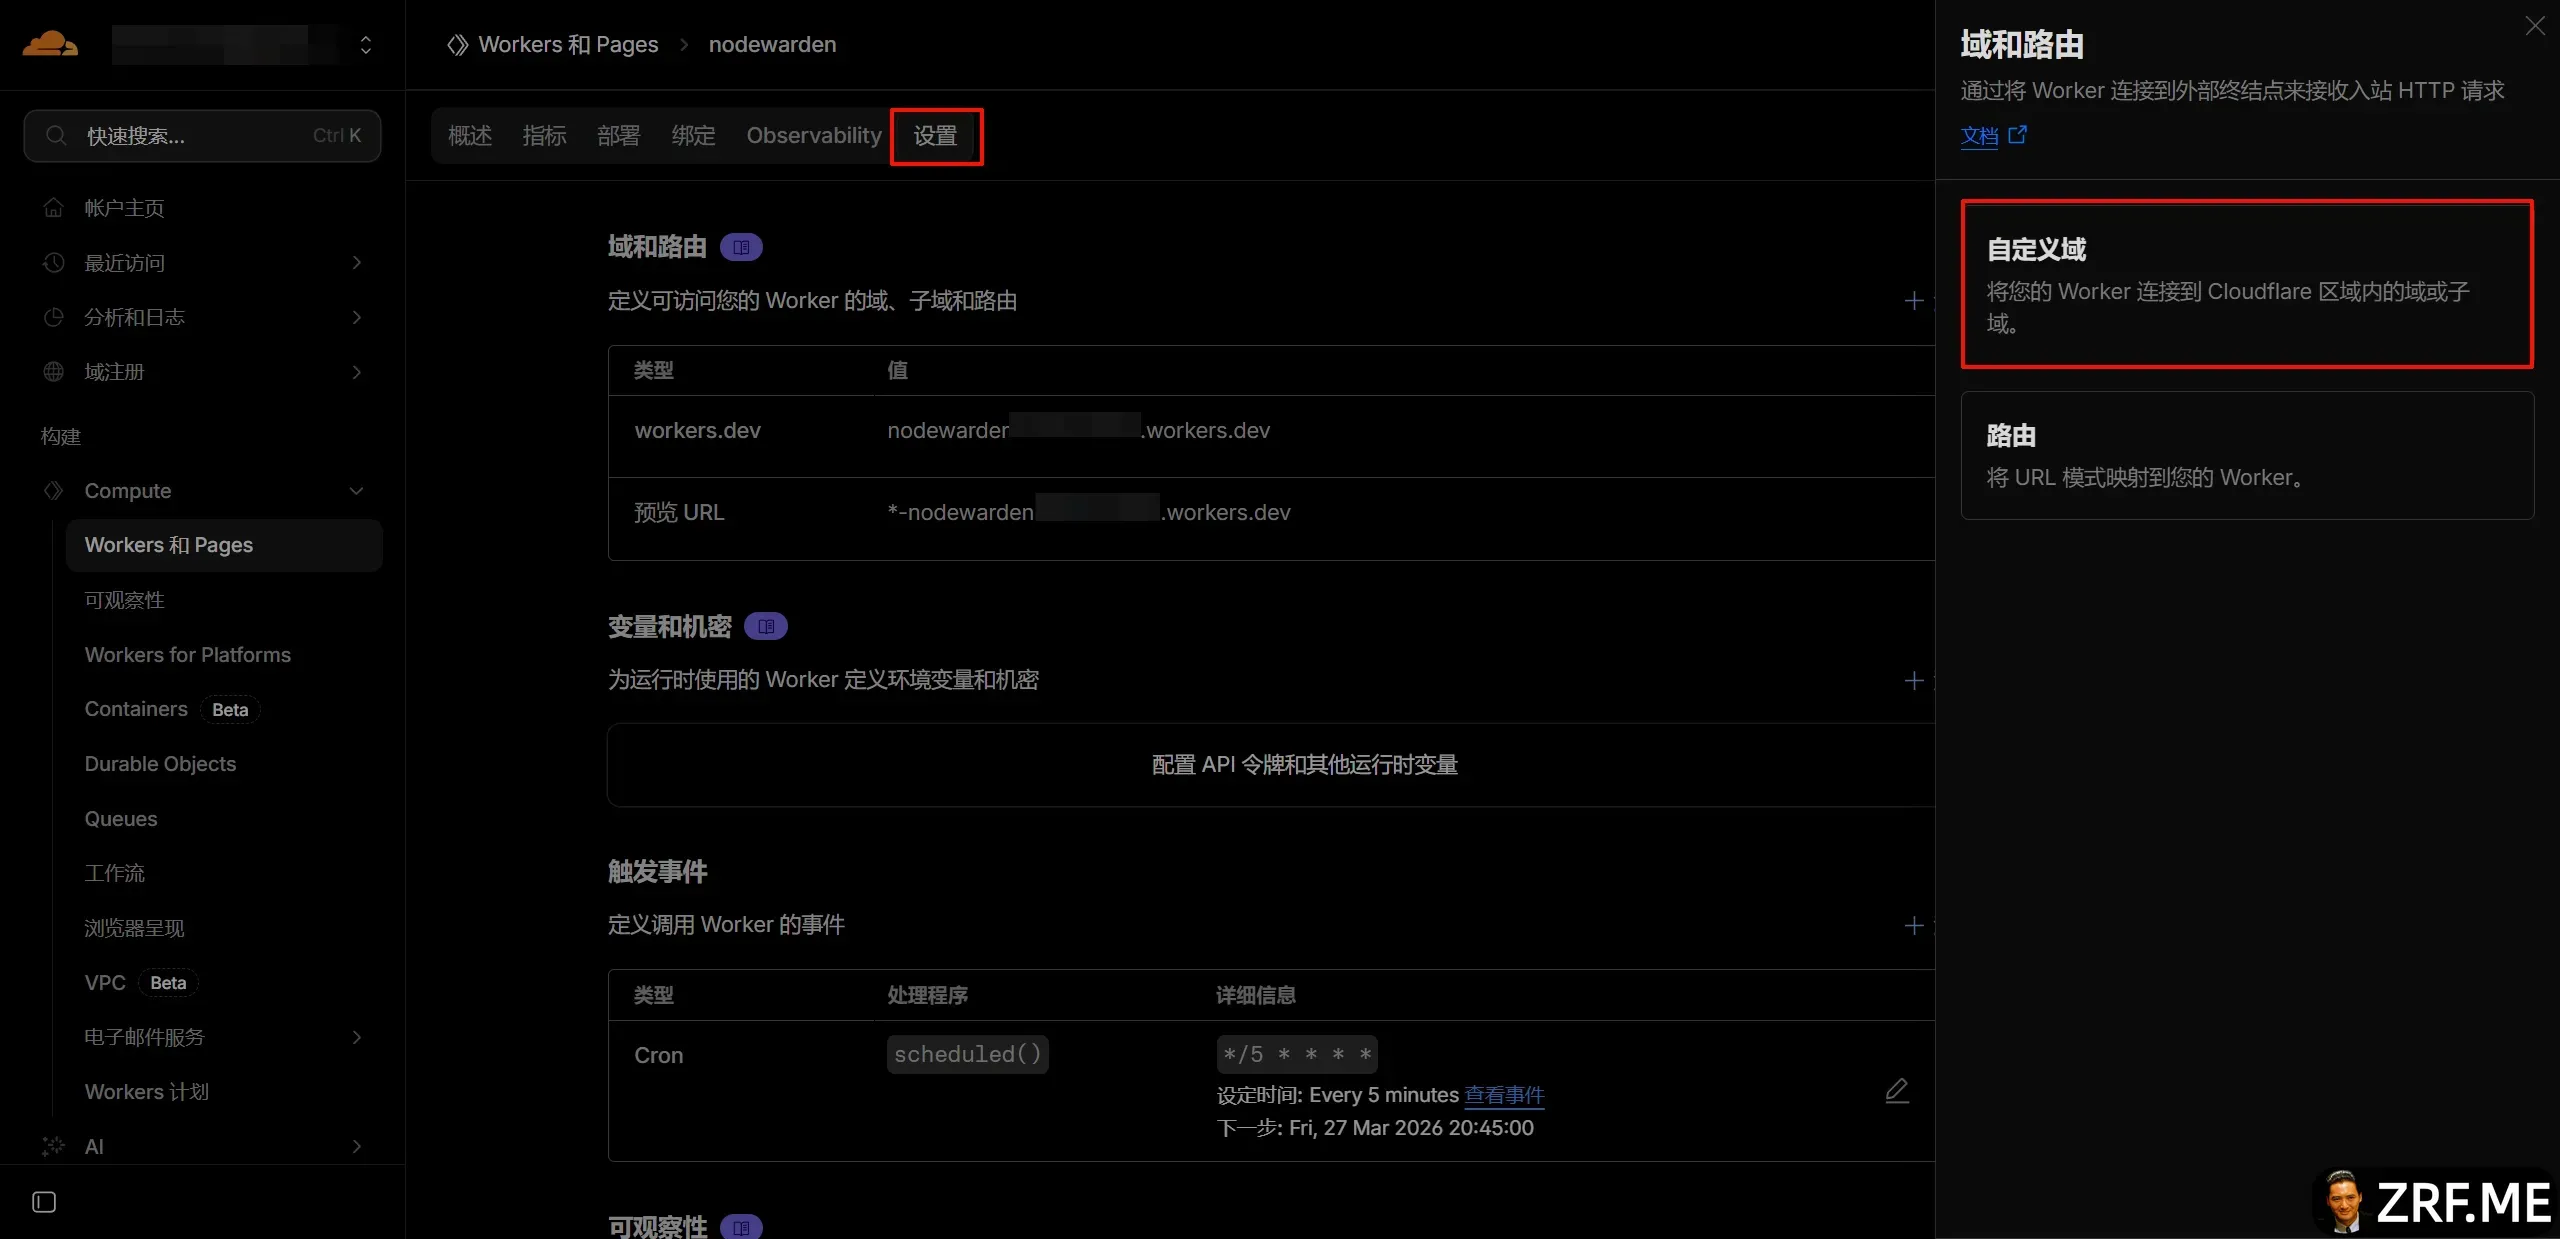Click the AI sparkle icon
The height and width of the screenshot is (1239, 2560).
pos(54,1146)
